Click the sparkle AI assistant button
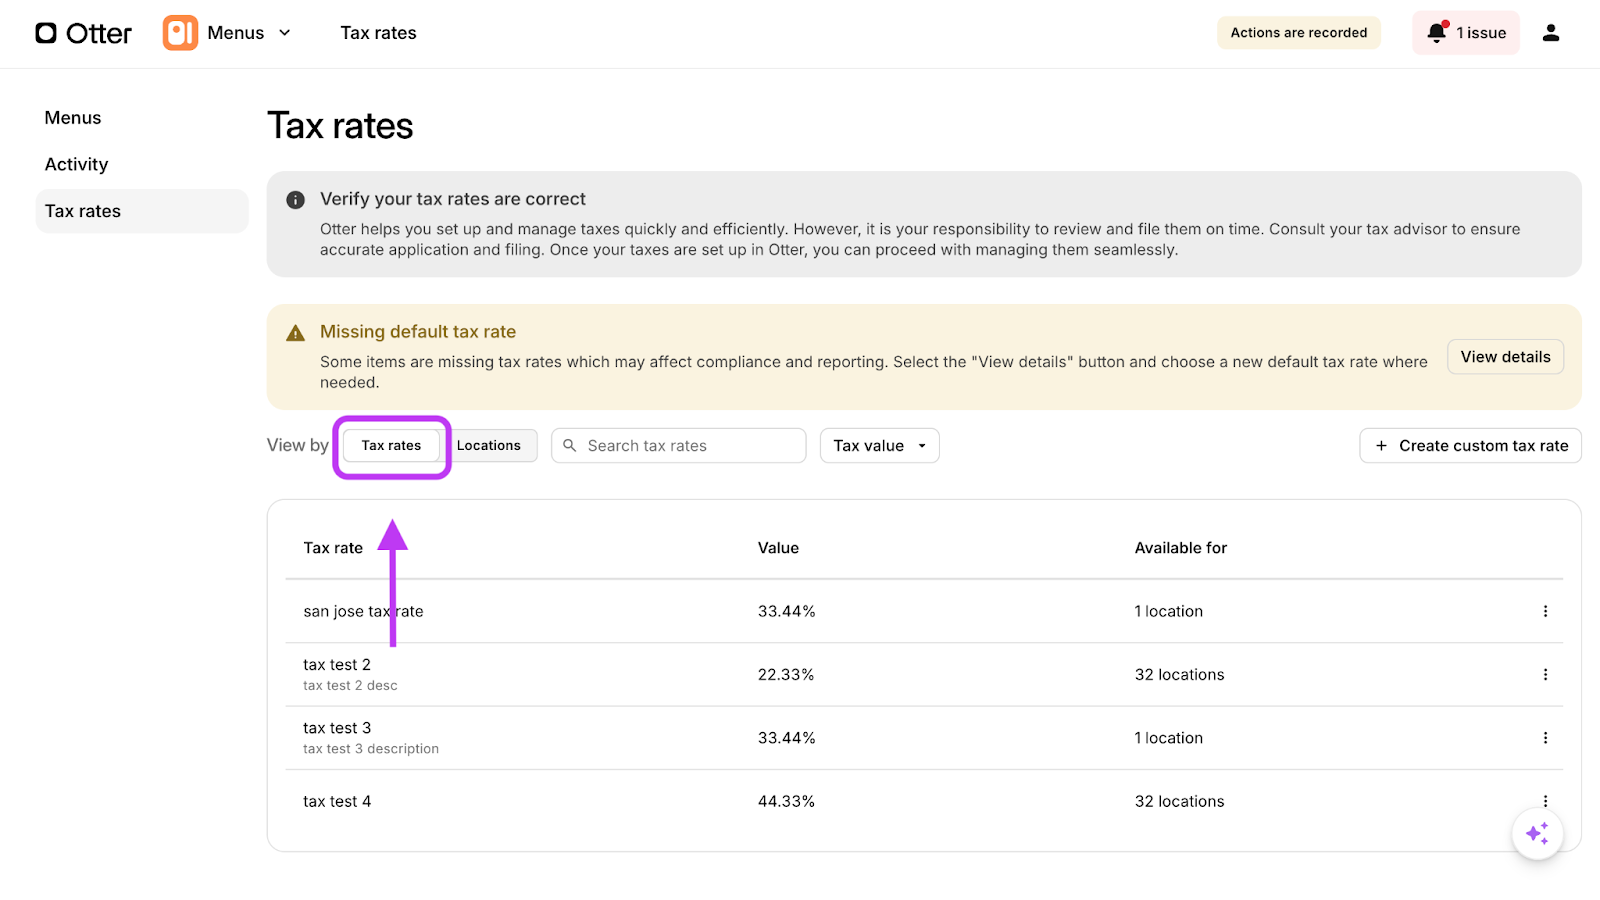Image resolution: width=1600 pixels, height=900 pixels. (1537, 833)
